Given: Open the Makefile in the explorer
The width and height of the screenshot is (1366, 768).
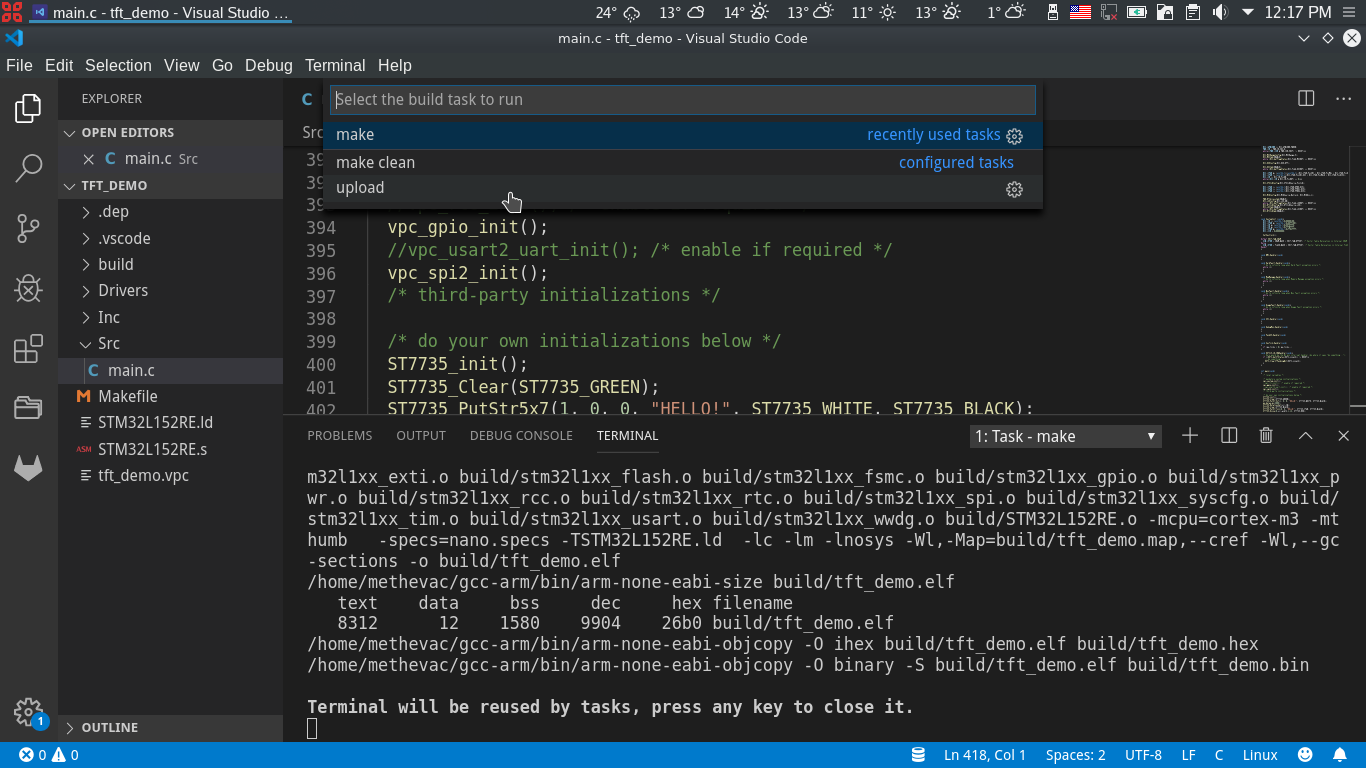Looking at the screenshot, I should 128,396.
